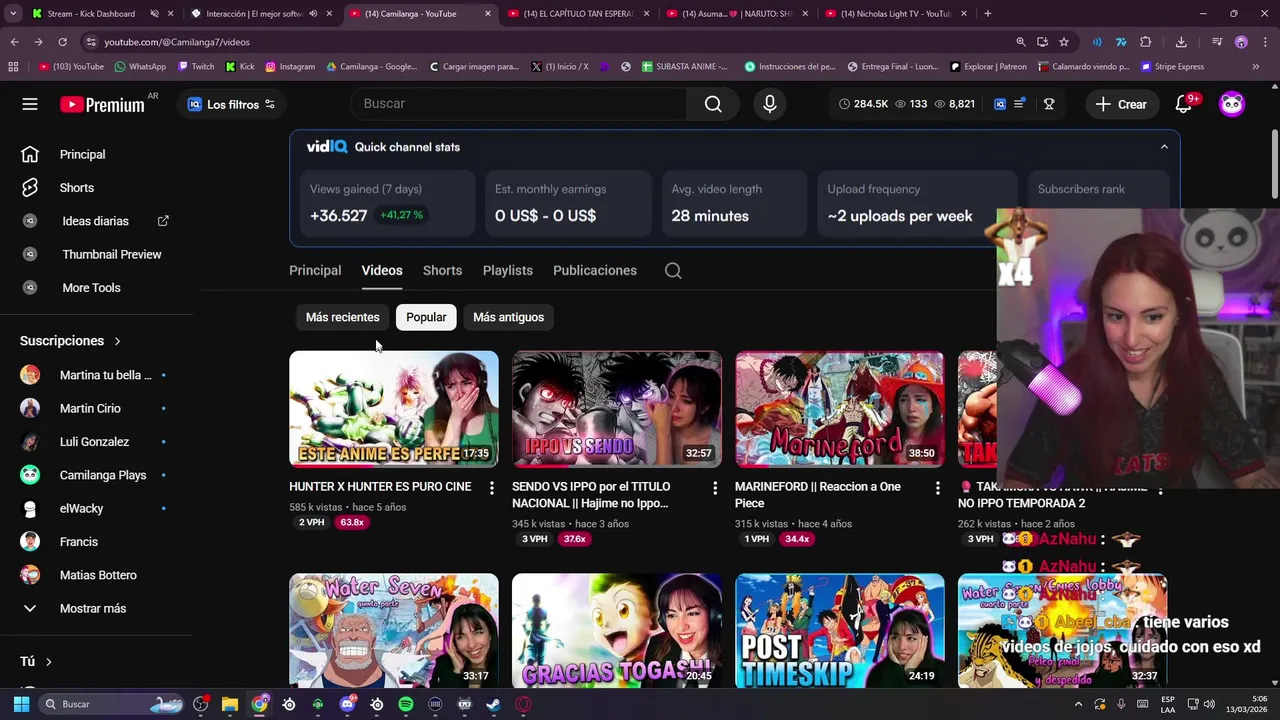The image size is (1280, 720).
Task: Open the GRACIAS TOGASHI video thumbnail
Action: pyautogui.click(x=617, y=631)
